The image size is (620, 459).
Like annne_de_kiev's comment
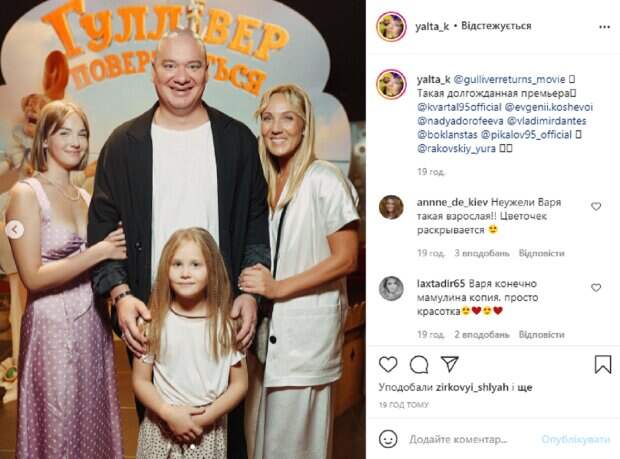[x=596, y=206]
